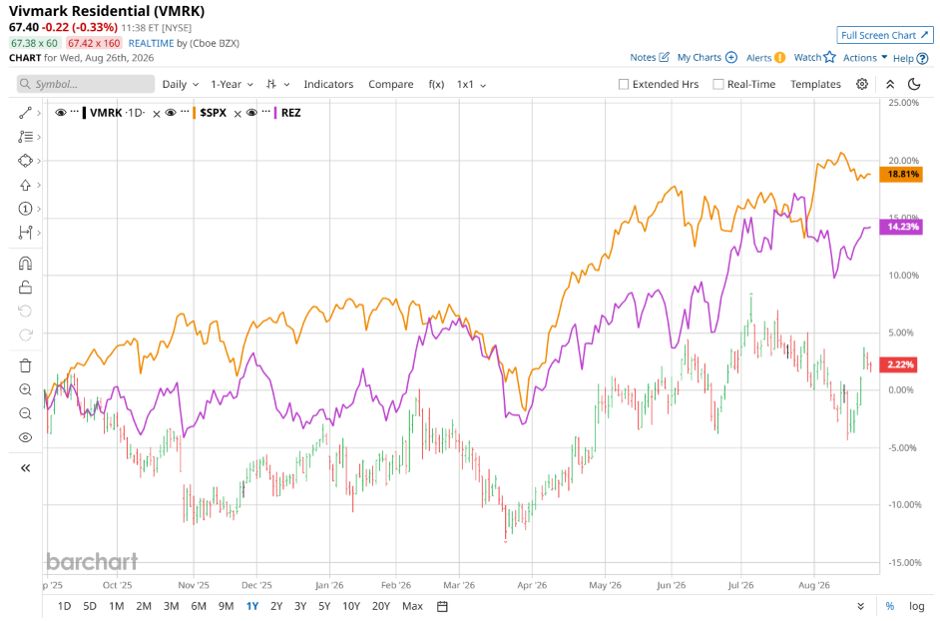Open chart settings gear

pyautogui.click(x=862, y=84)
